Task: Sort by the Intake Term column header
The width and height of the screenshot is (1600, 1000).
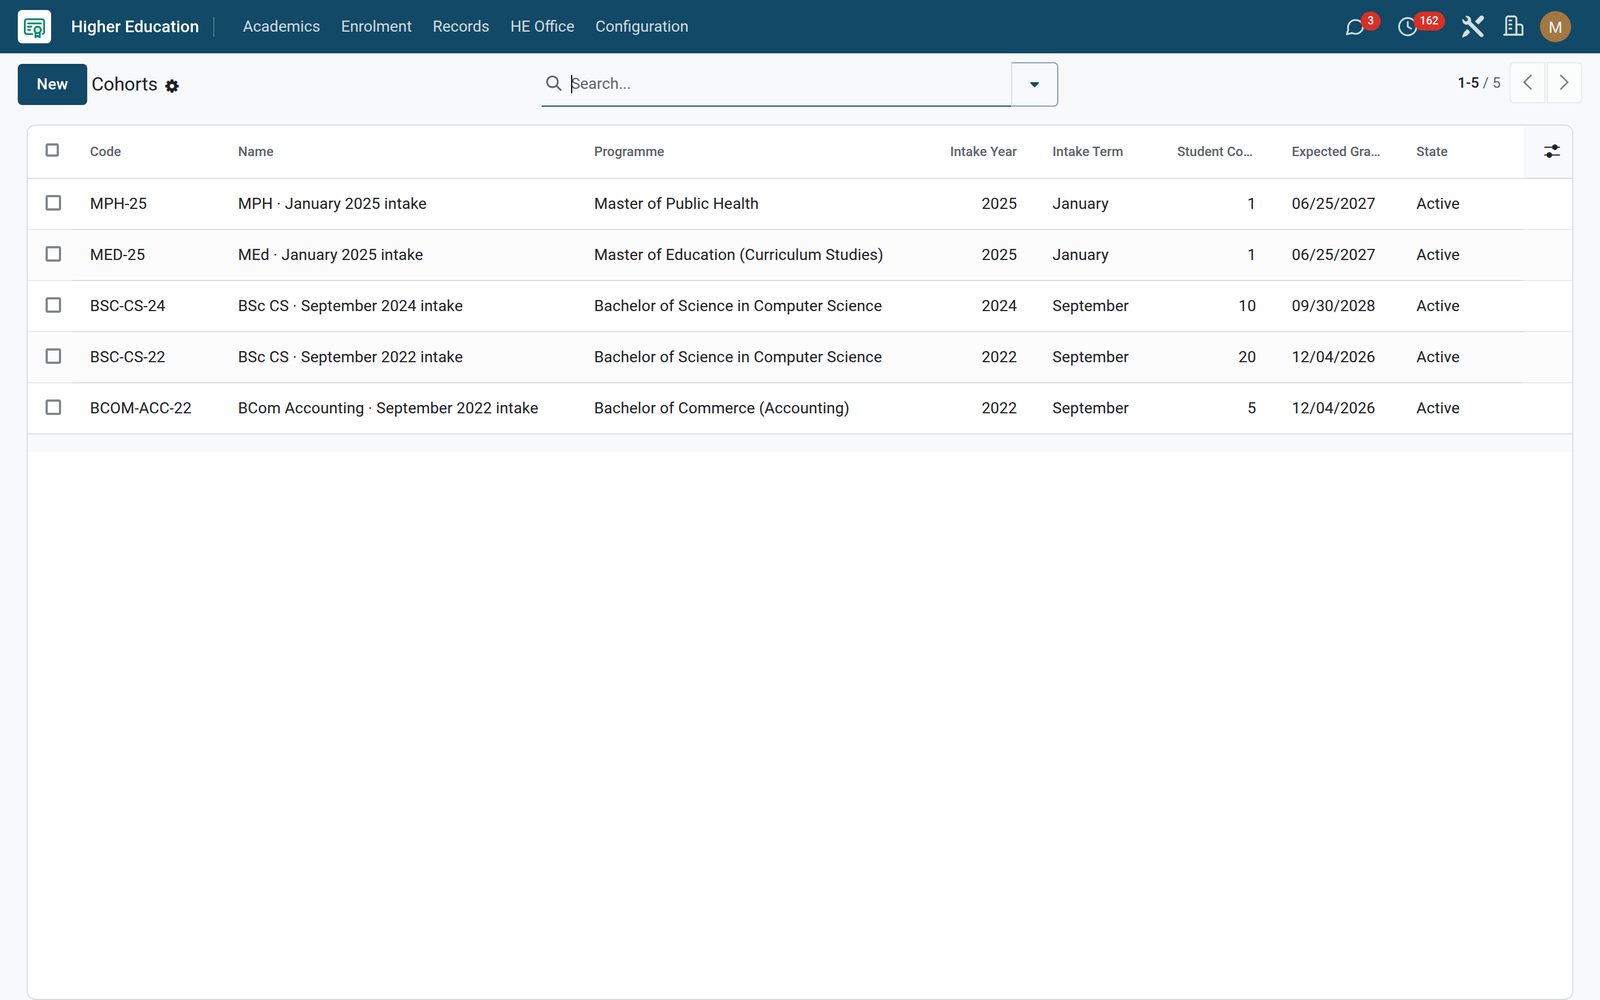Action: tap(1087, 152)
